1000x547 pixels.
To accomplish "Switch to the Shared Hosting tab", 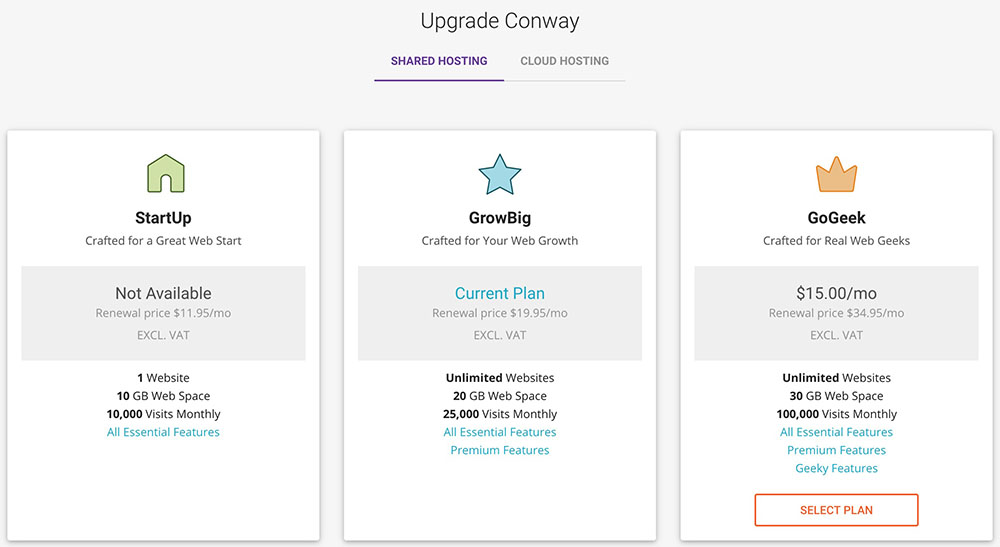I will (x=439, y=61).
